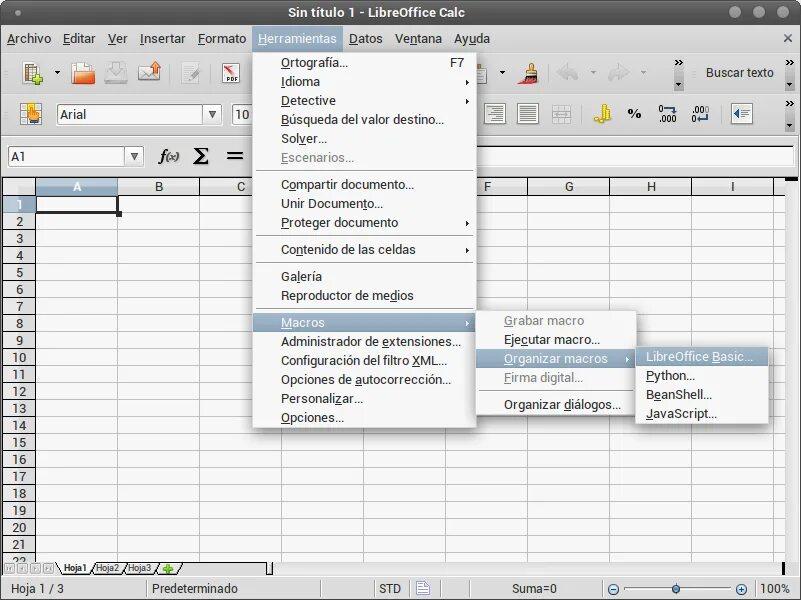Screen dimensions: 801x600
Task: Click the document modified status icon
Action: pos(422,588)
